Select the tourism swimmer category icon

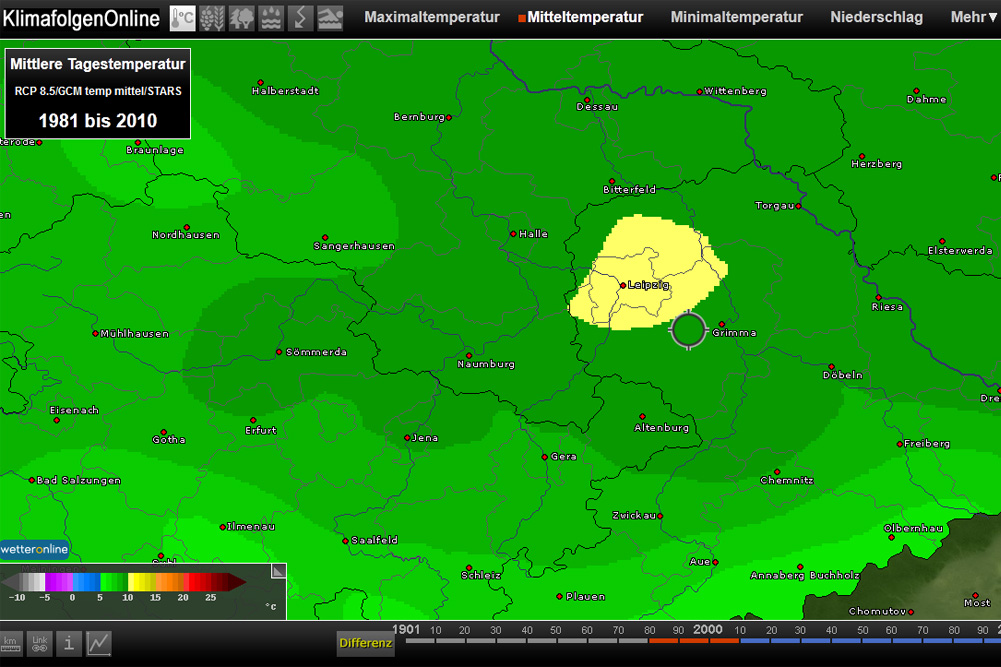(x=329, y=17)
